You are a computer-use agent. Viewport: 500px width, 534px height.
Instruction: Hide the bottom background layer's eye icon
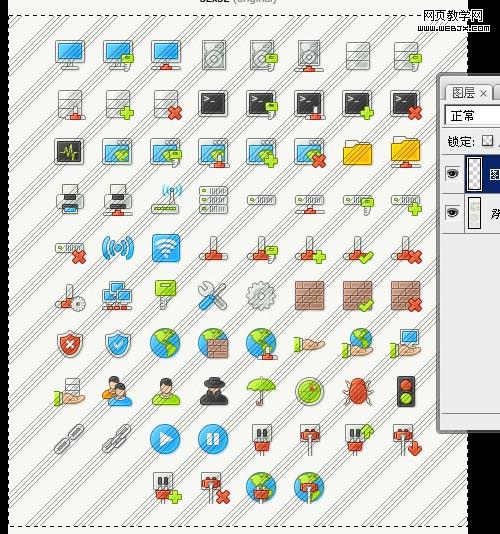[452, 213]
